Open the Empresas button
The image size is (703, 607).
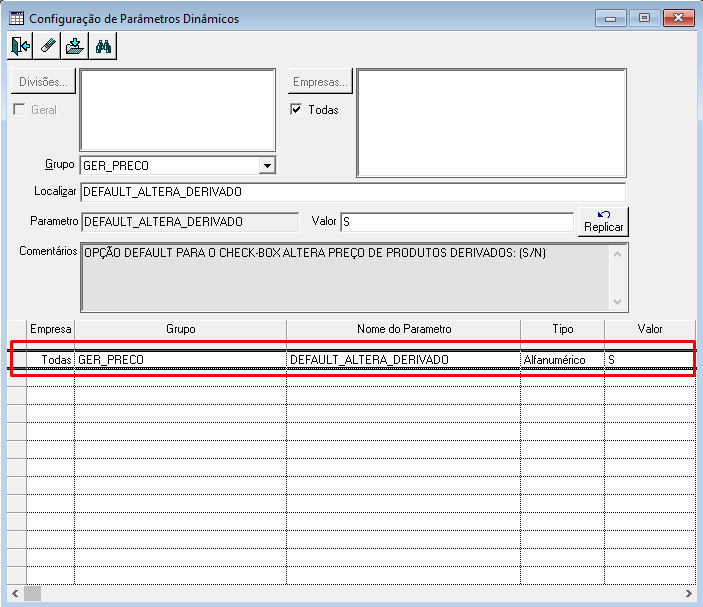[x=320, y=82]
